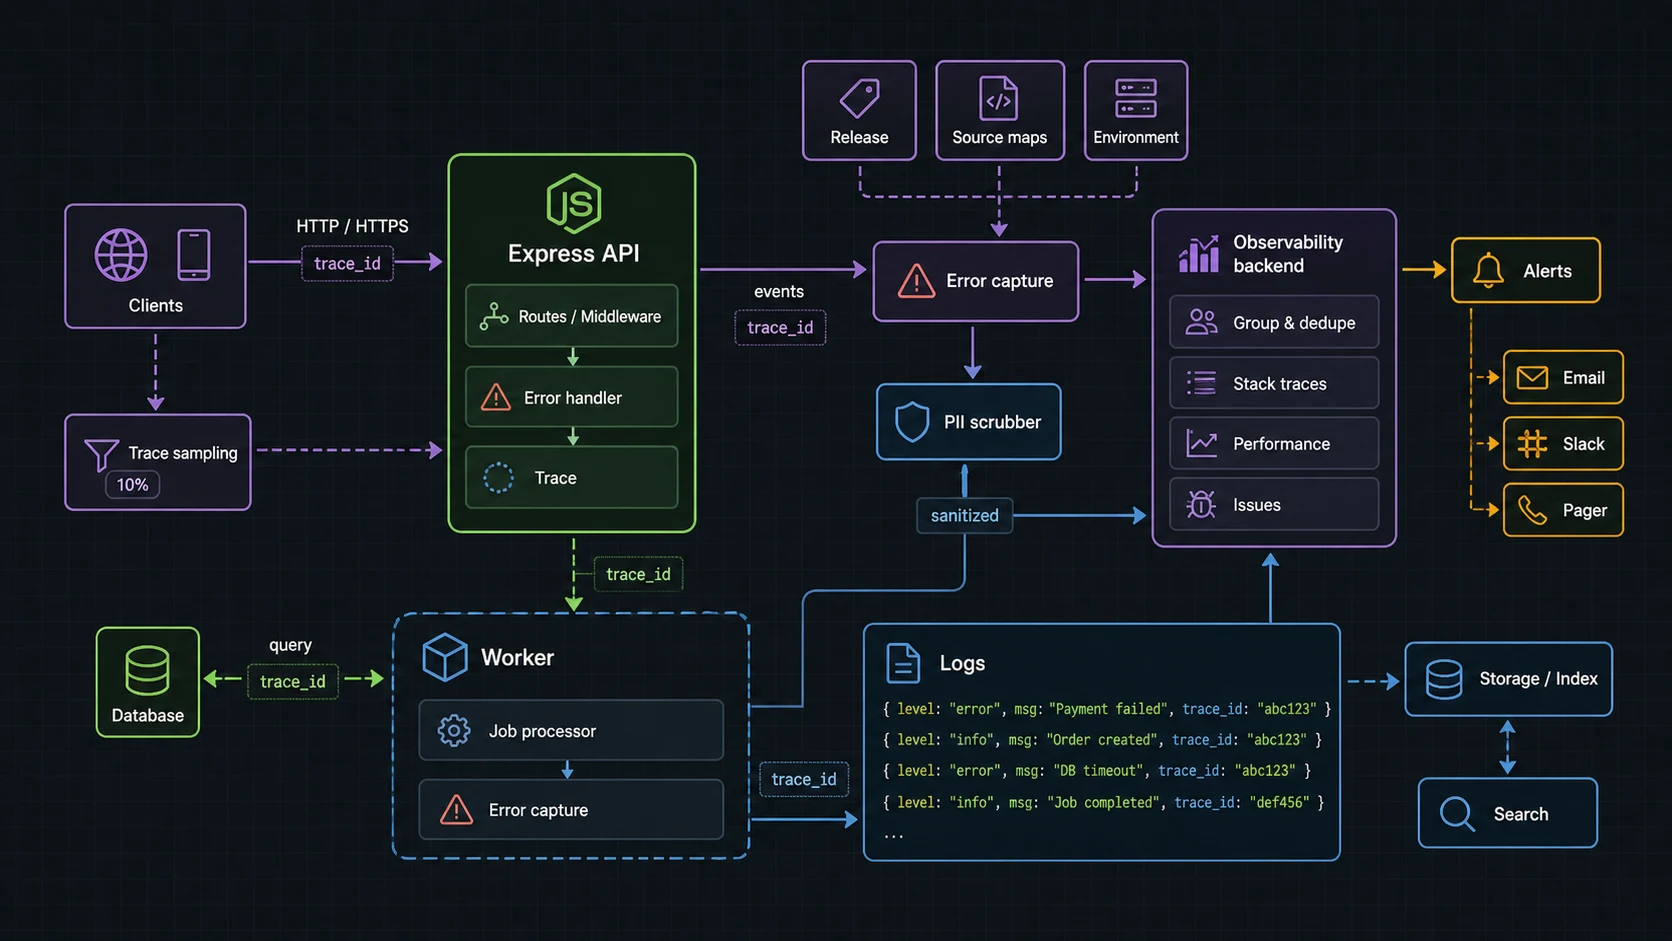
Task: Click the Worker cube icon
Action: (445, 657)
